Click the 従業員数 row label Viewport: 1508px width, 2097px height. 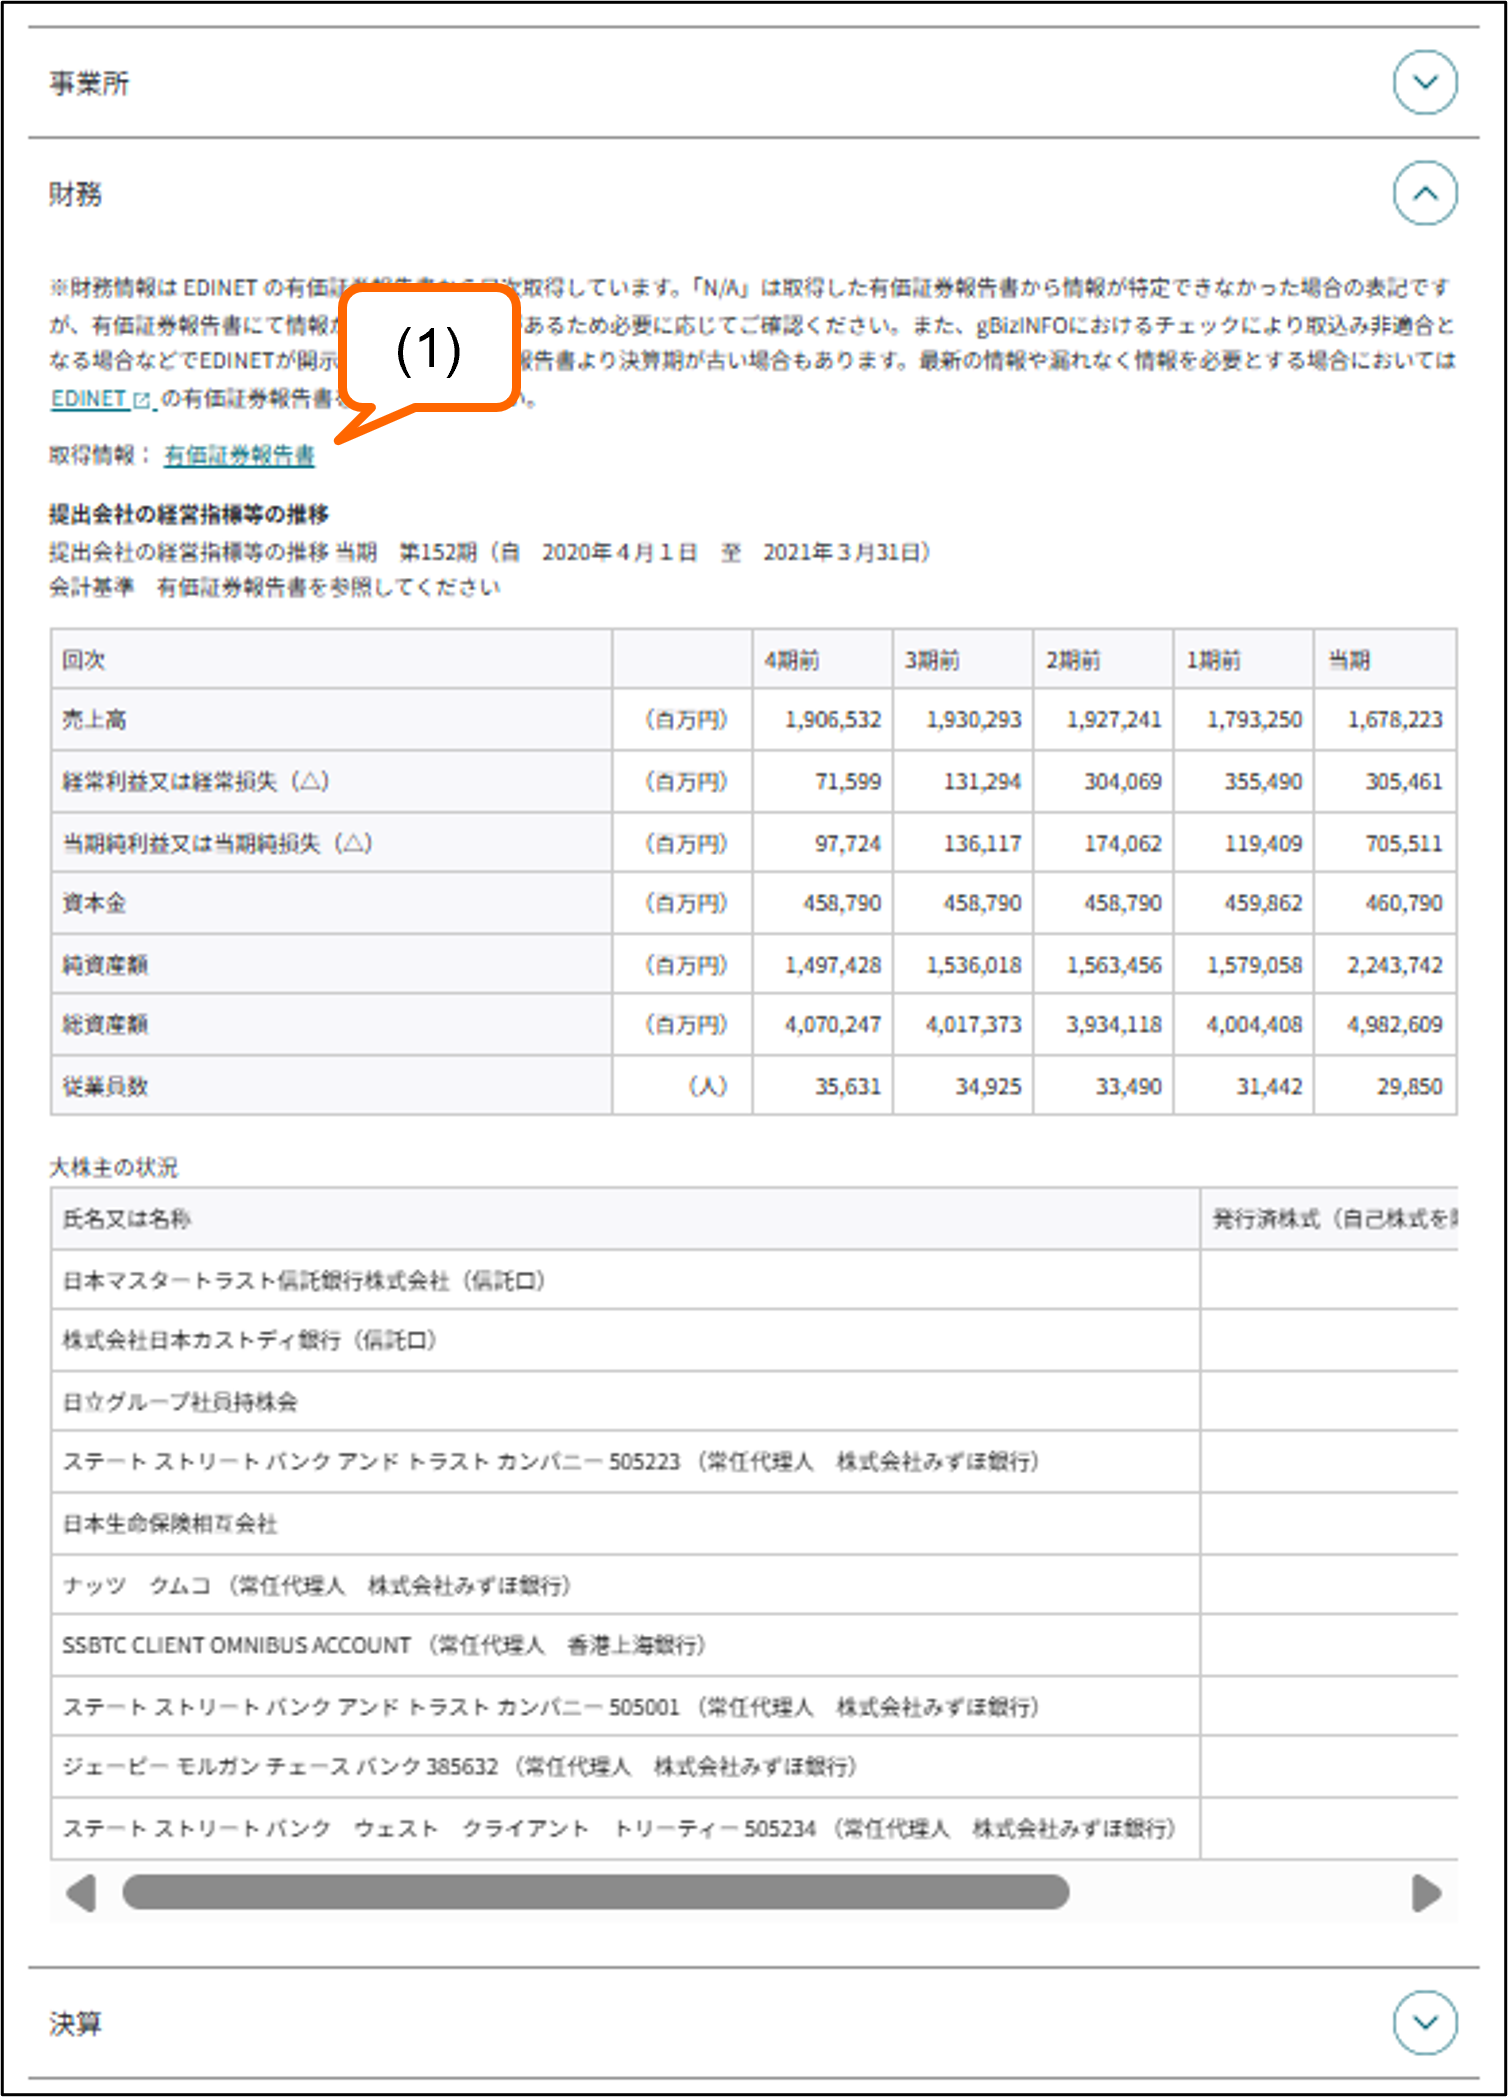(105, 1087)
